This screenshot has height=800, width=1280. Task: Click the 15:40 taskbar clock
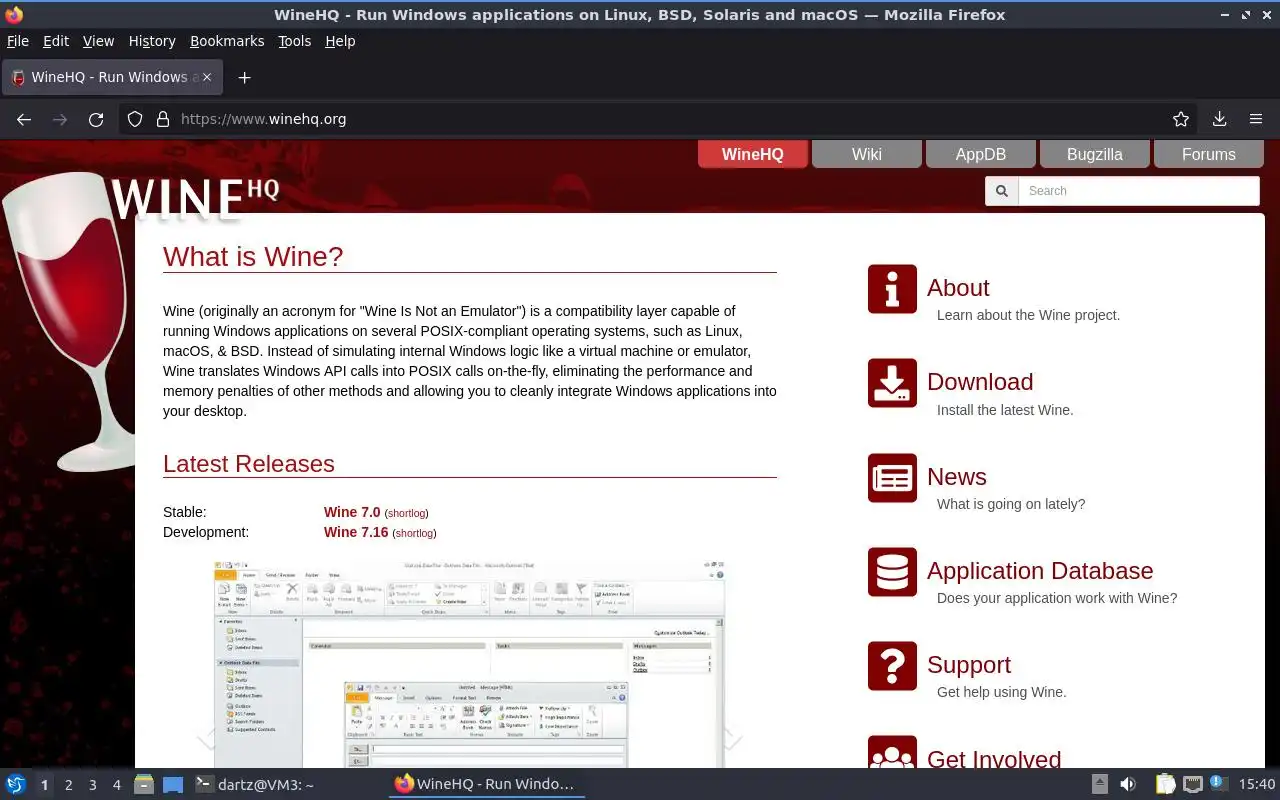click(x=1257, y=784)
